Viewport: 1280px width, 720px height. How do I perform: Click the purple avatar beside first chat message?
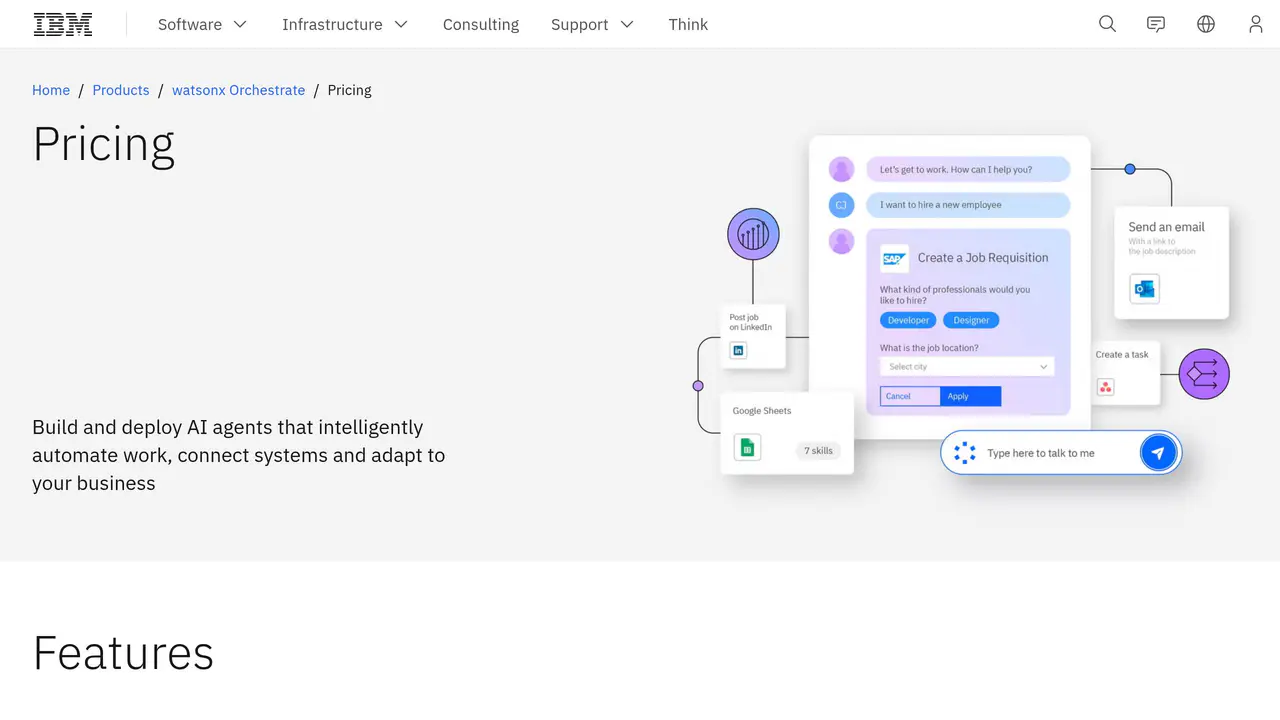pos(842,169)
